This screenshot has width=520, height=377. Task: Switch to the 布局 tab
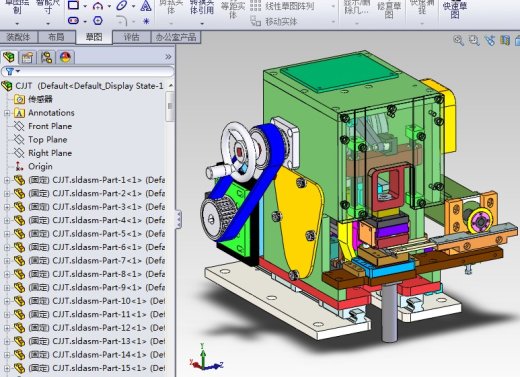[56, 37]
